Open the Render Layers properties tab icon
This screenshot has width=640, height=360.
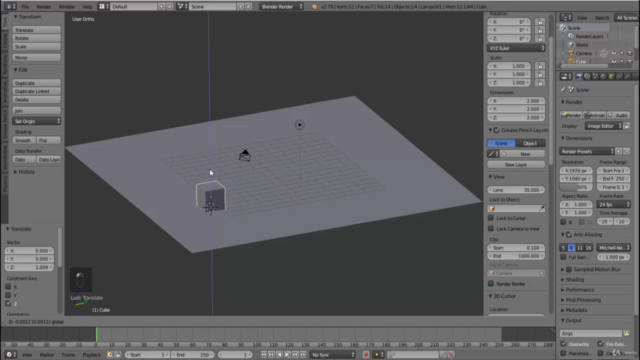click(587, 76)
